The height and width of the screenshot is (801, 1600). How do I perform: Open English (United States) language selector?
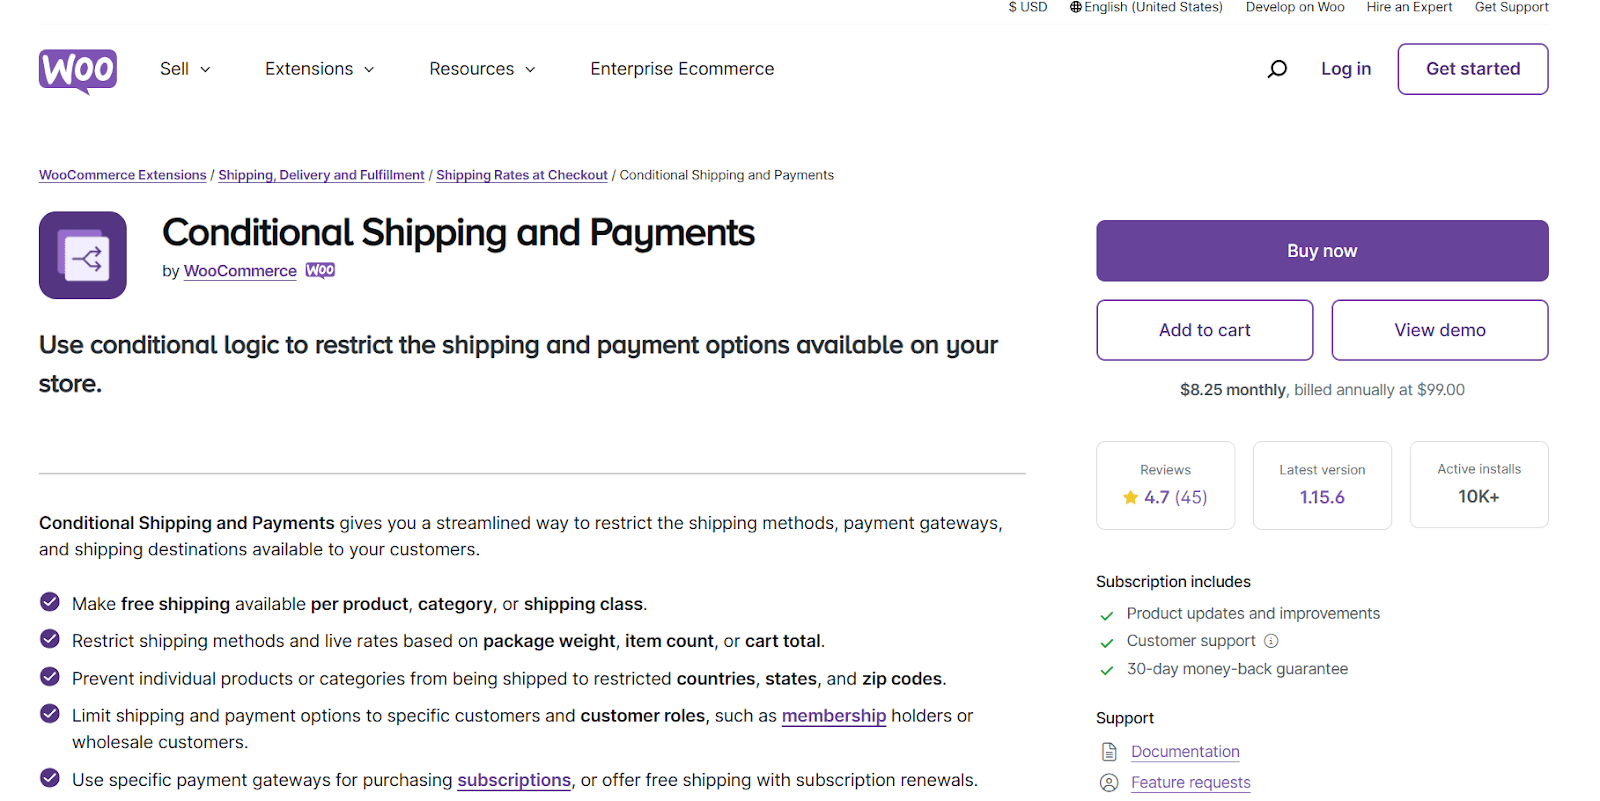[1146, 7]
